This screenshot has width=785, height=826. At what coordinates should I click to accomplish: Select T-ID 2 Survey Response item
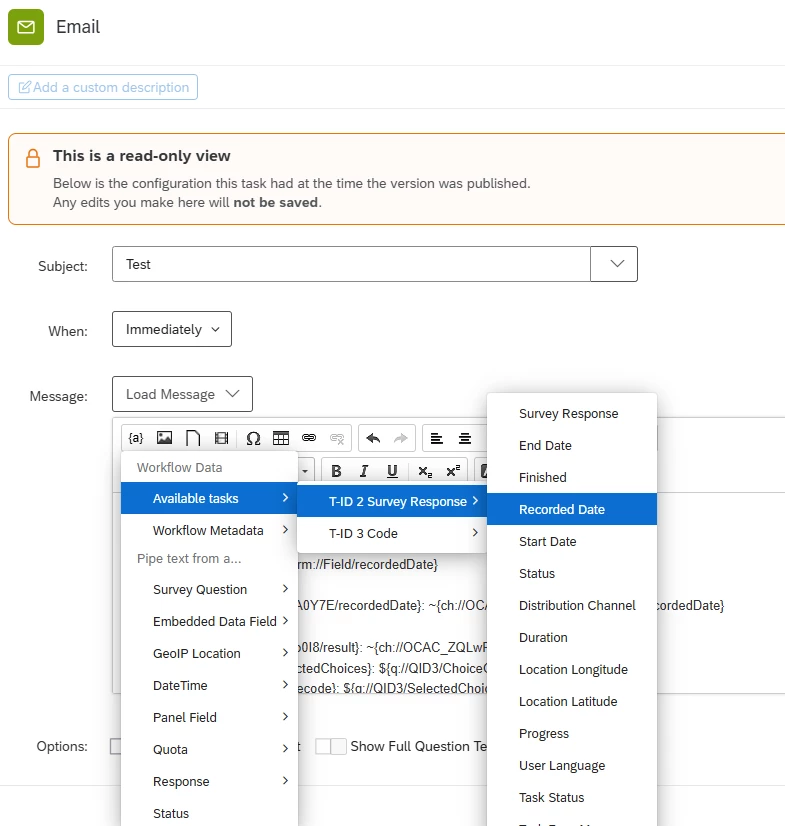[x=391, y=501]
